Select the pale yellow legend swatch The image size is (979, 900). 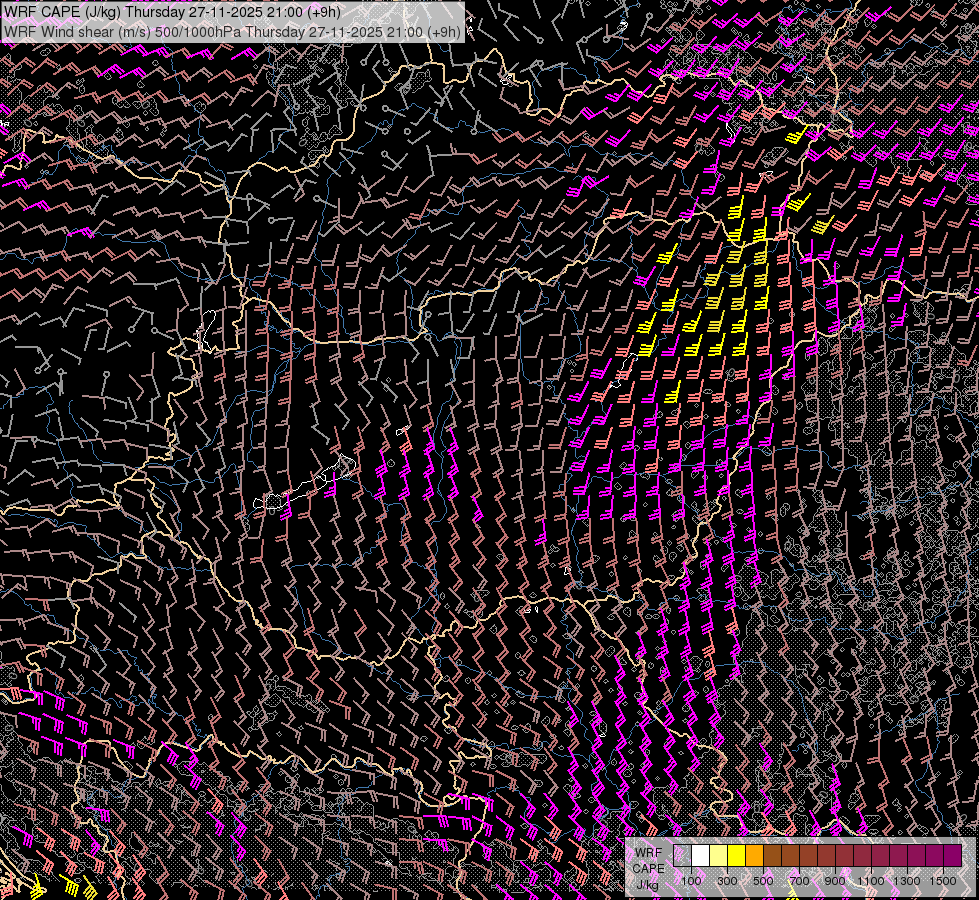(x=718, y=856)
